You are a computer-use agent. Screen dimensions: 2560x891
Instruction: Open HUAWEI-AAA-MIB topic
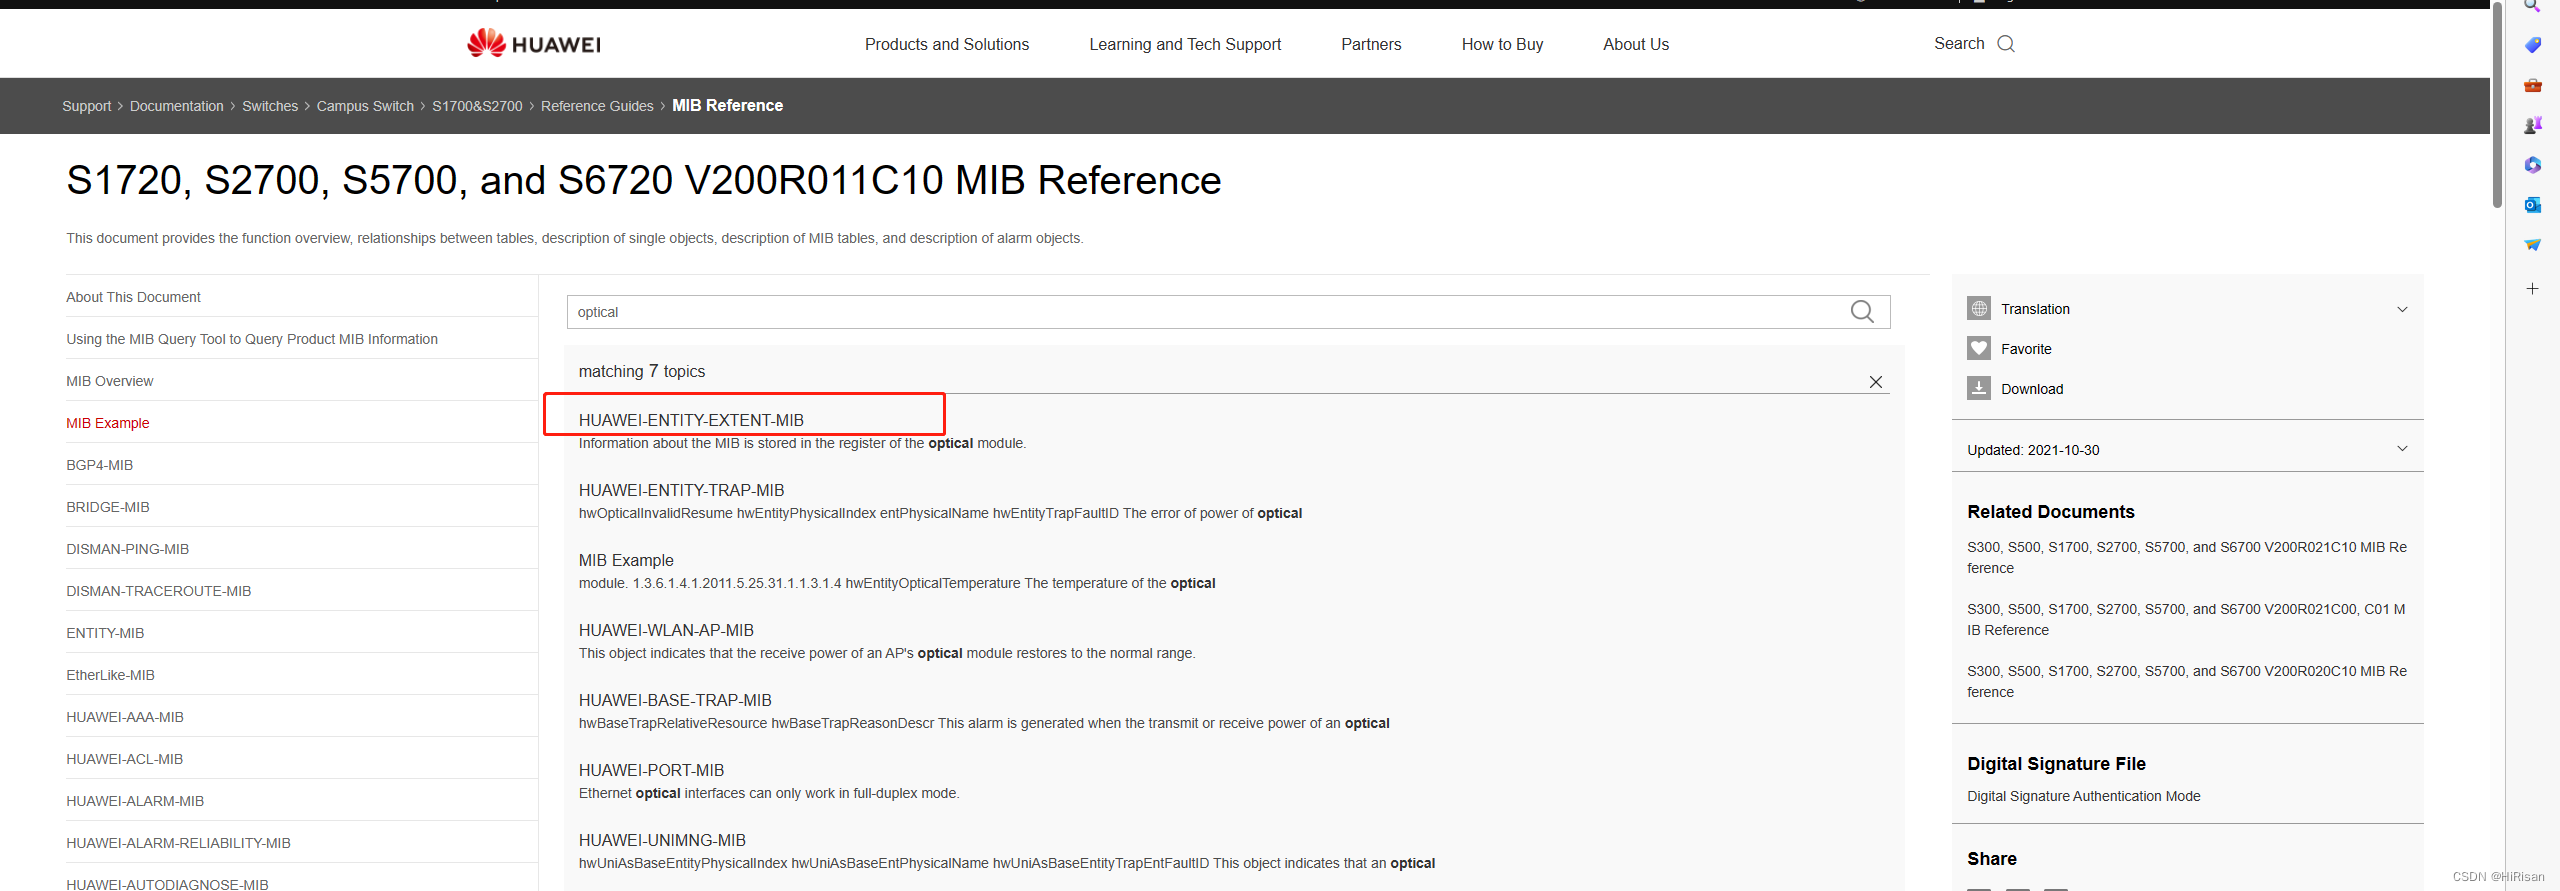[125, 717]
